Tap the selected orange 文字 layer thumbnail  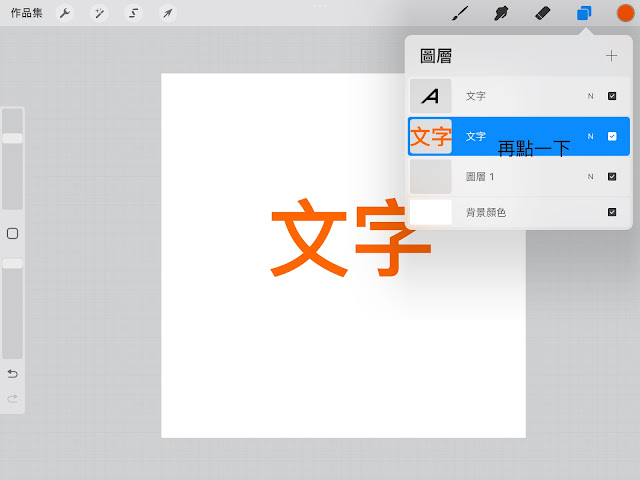pyautogui.click(x=431, y=136)
